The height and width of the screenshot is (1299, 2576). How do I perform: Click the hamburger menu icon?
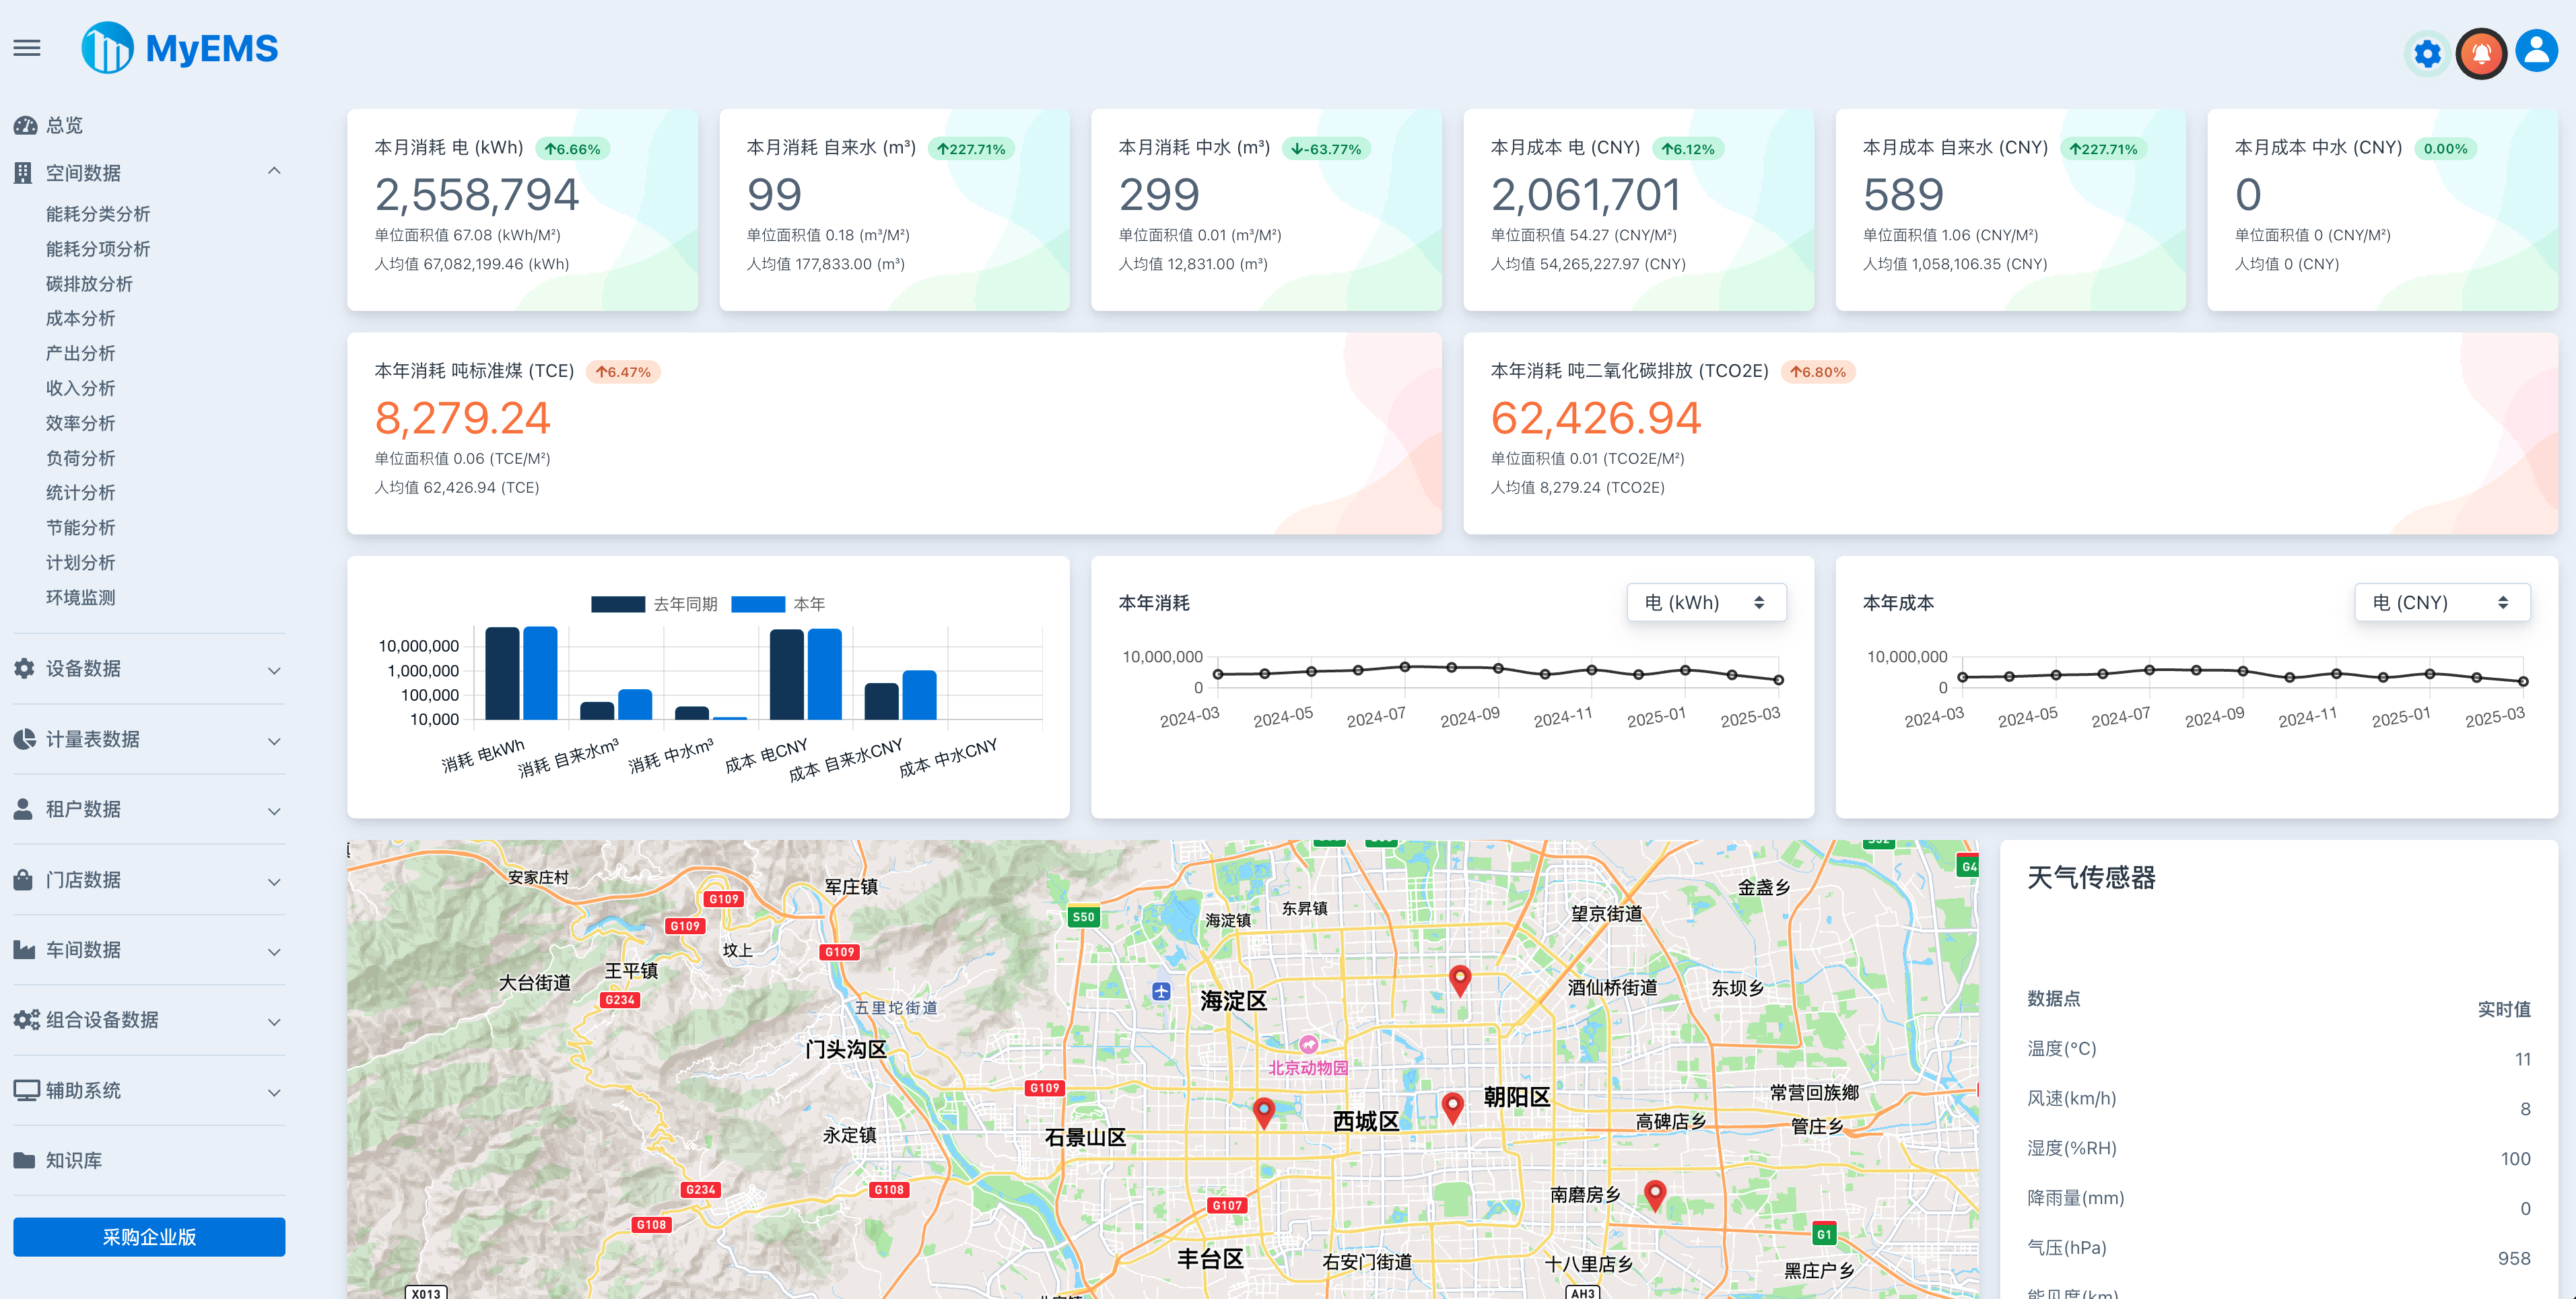[27, 48]
